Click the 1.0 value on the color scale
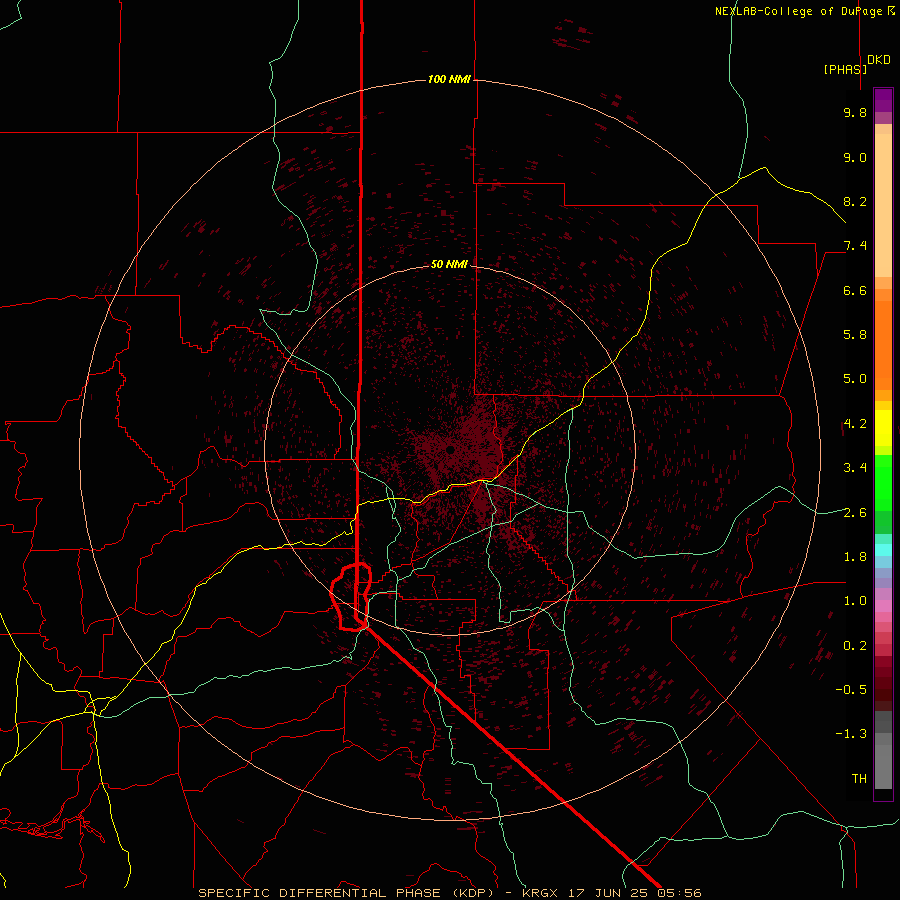 point(855,601)
